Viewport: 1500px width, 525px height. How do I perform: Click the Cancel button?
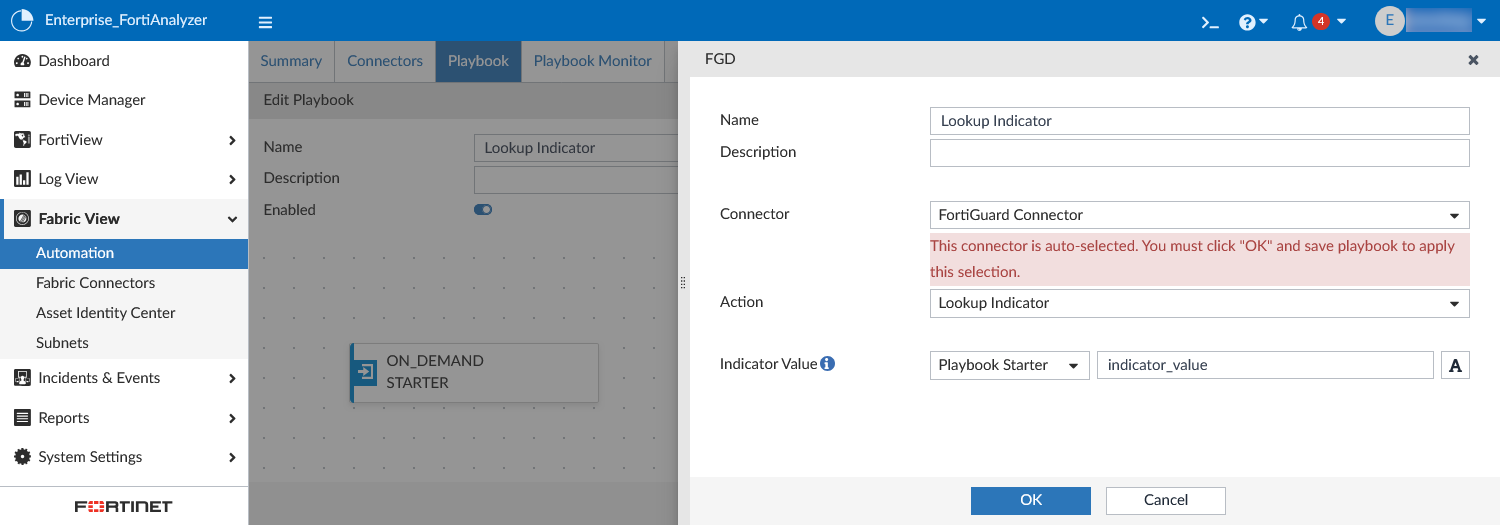coord(1165,500)
